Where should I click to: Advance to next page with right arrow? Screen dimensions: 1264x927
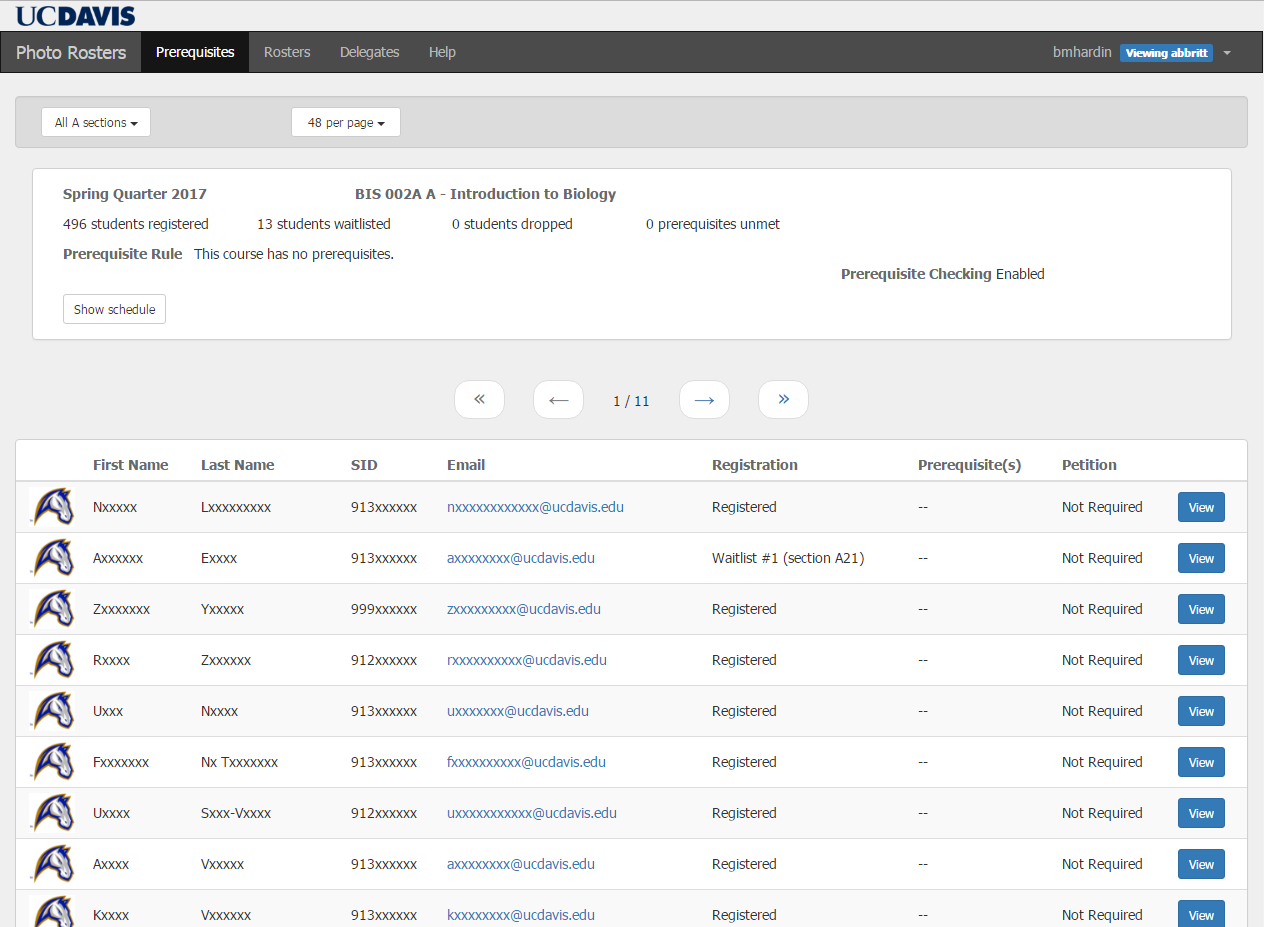(704, 400)
